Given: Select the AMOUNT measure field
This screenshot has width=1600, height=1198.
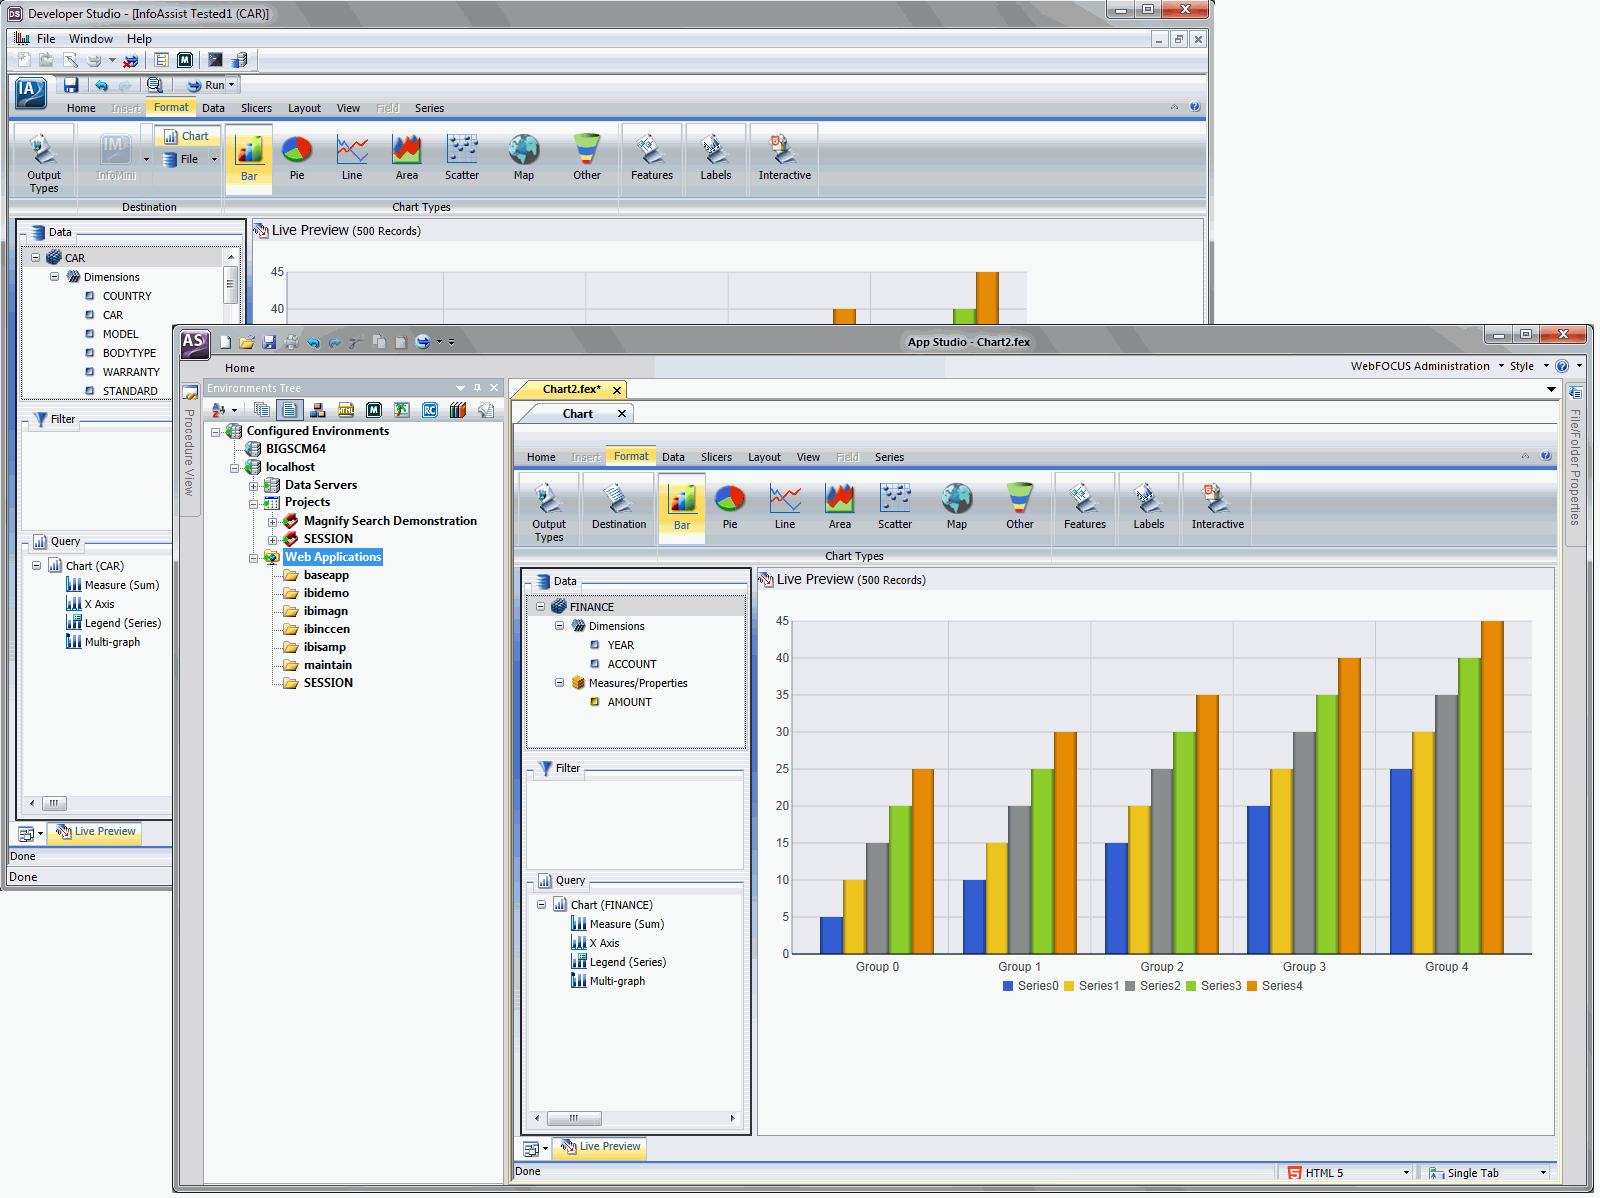Looking at the screenshot, I should coord(629,702).
